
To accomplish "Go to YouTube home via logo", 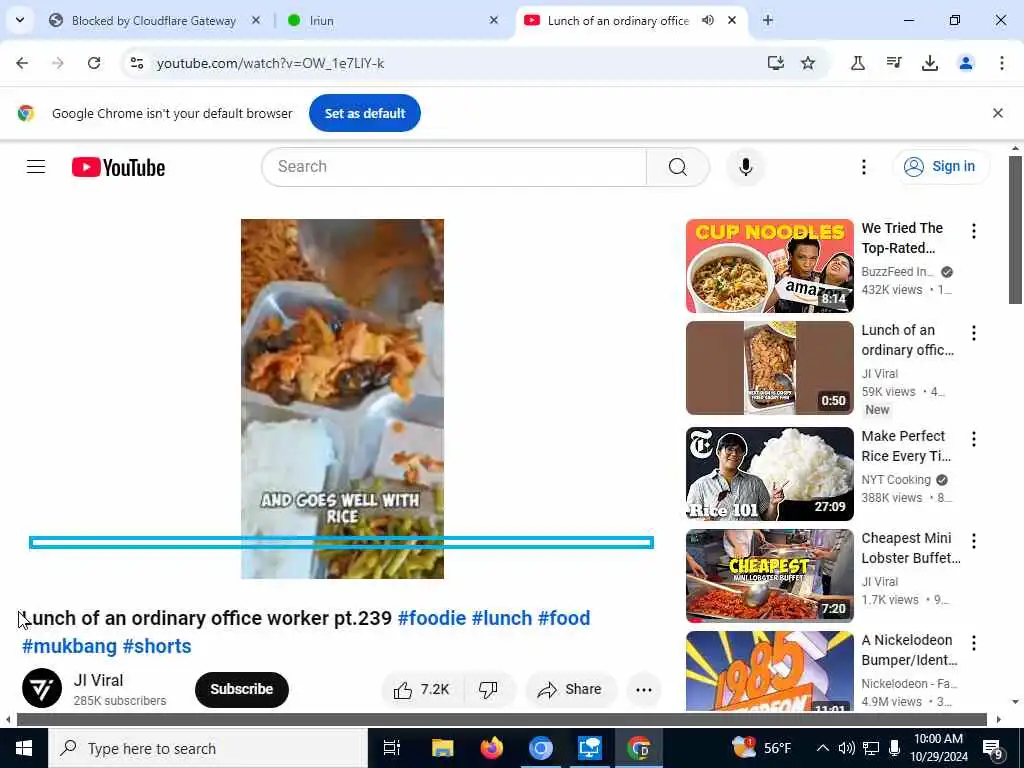I will coord(118,167).
